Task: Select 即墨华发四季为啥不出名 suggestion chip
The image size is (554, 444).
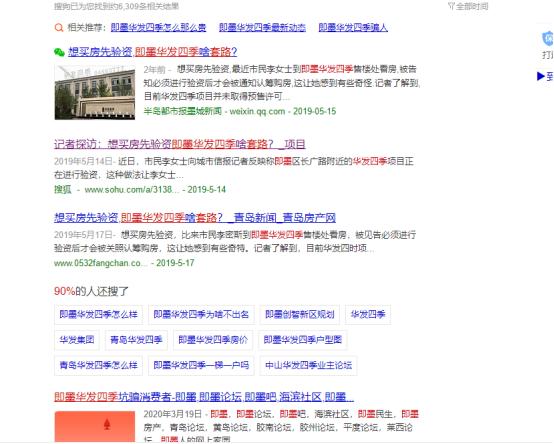Action: (201, 314)
